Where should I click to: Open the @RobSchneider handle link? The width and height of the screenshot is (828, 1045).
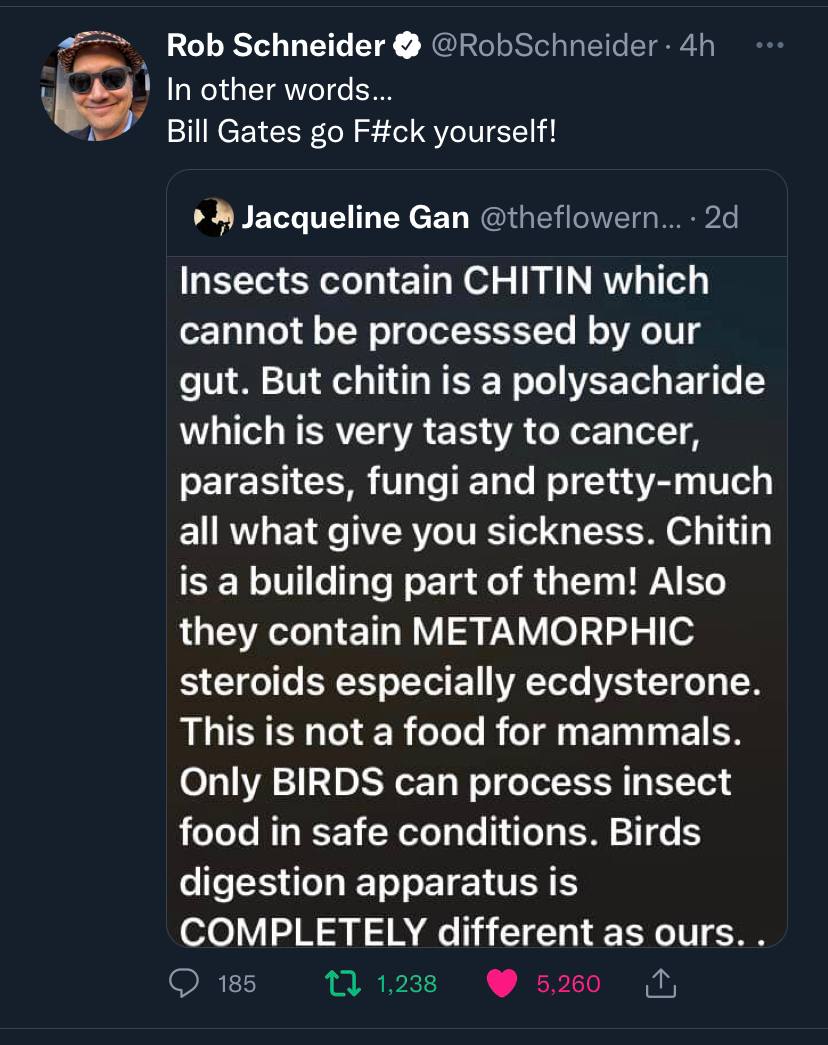543,45
